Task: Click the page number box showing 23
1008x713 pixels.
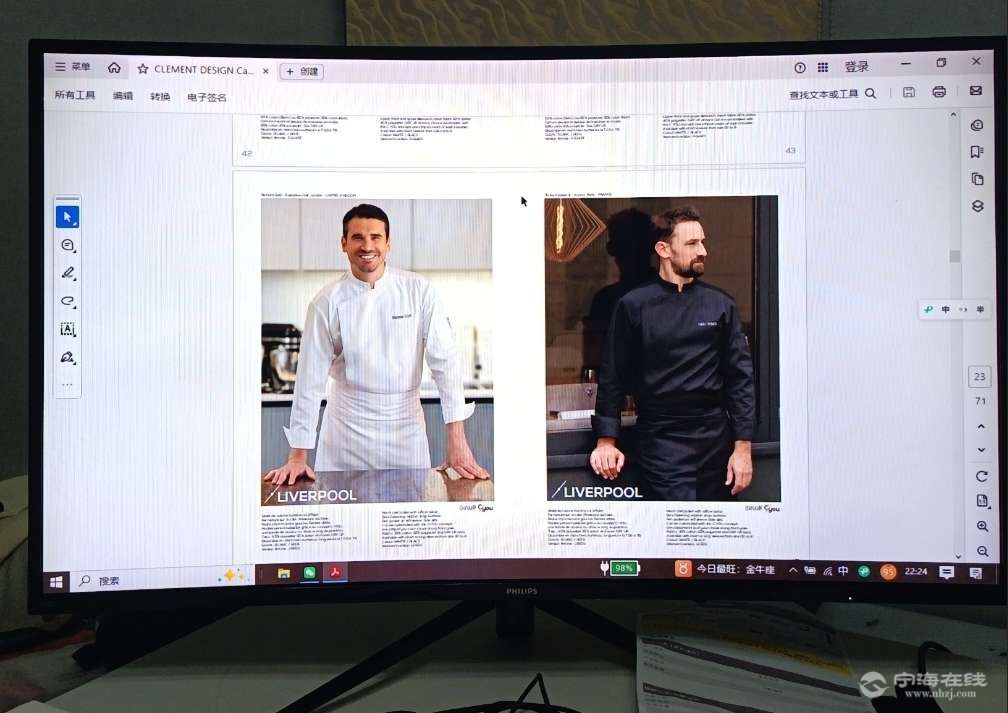Action: click(980, 376)
